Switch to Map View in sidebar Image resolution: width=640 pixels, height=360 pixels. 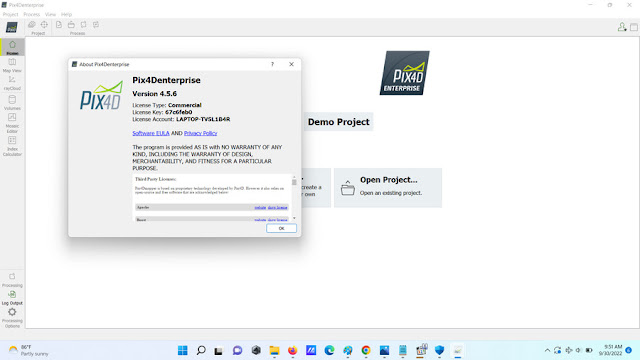pos(12,65)
